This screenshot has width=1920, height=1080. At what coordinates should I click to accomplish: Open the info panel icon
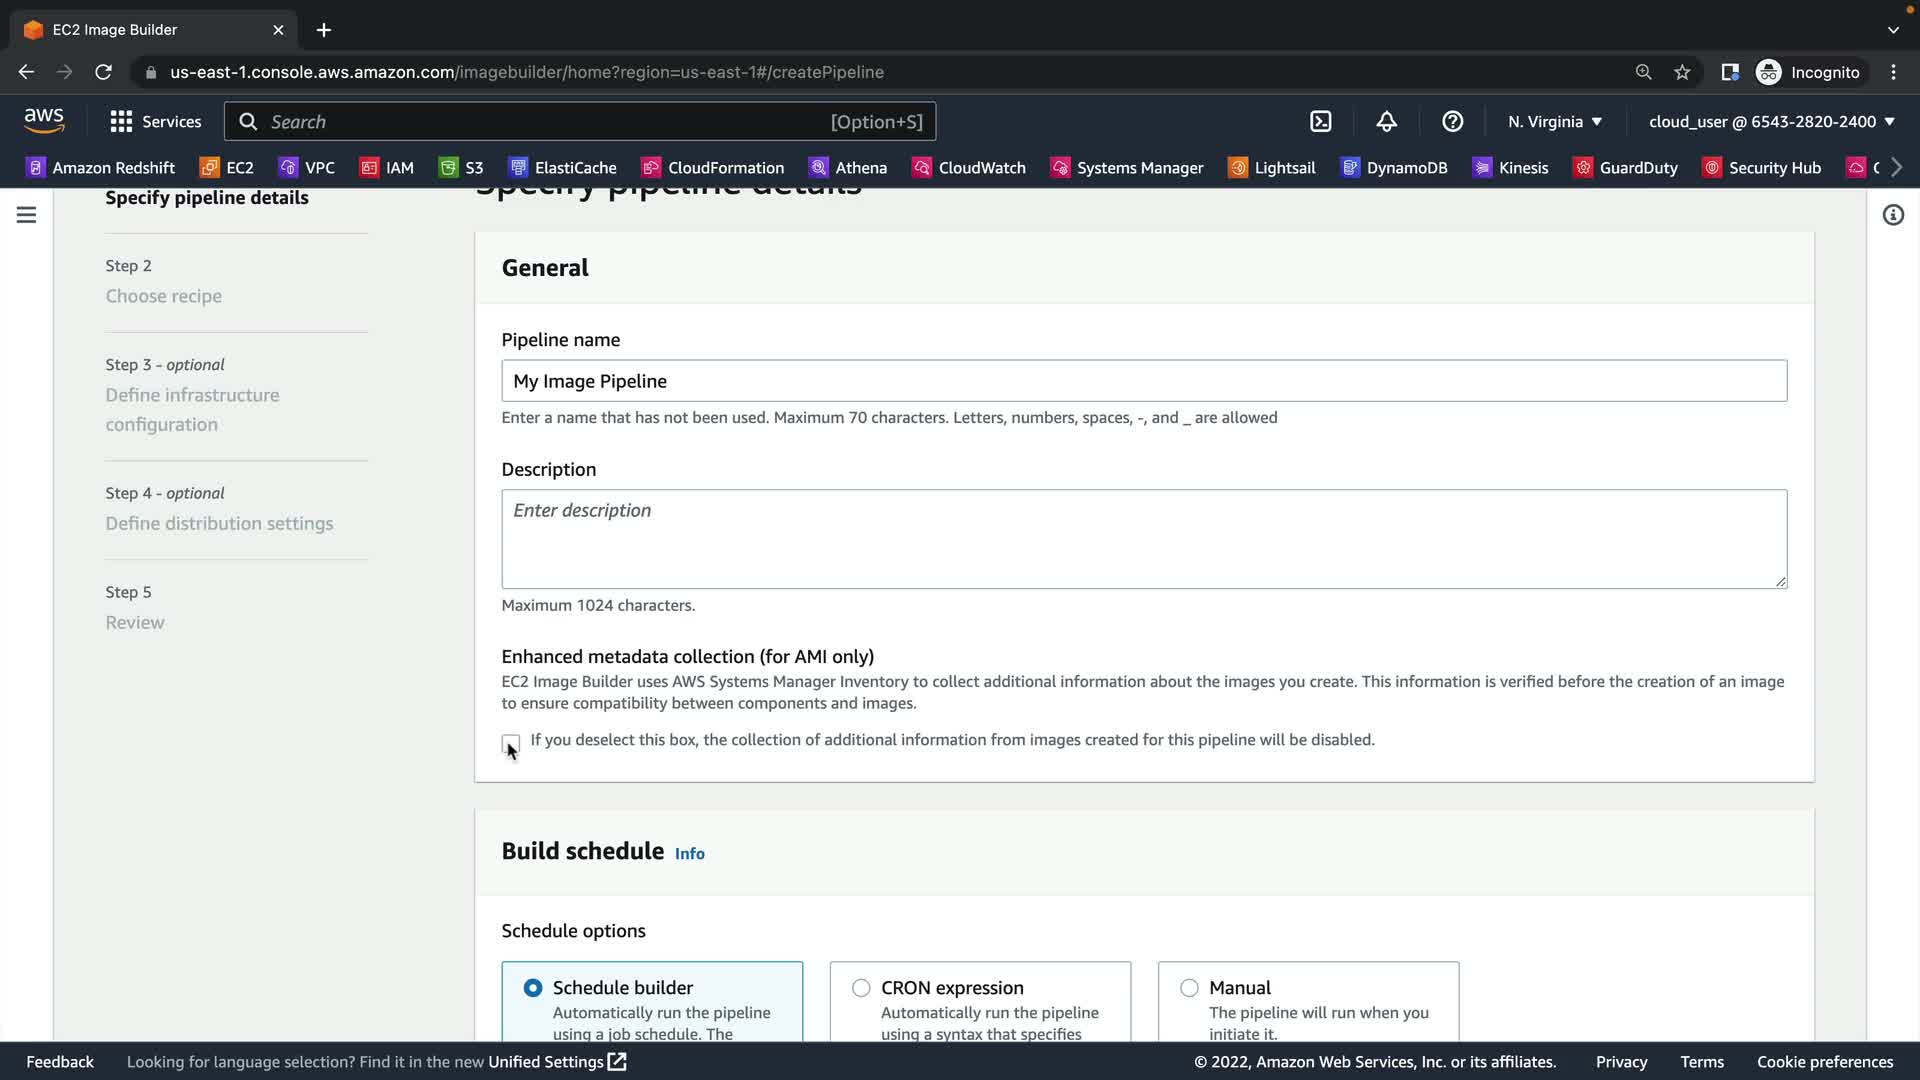[1893, 215]
